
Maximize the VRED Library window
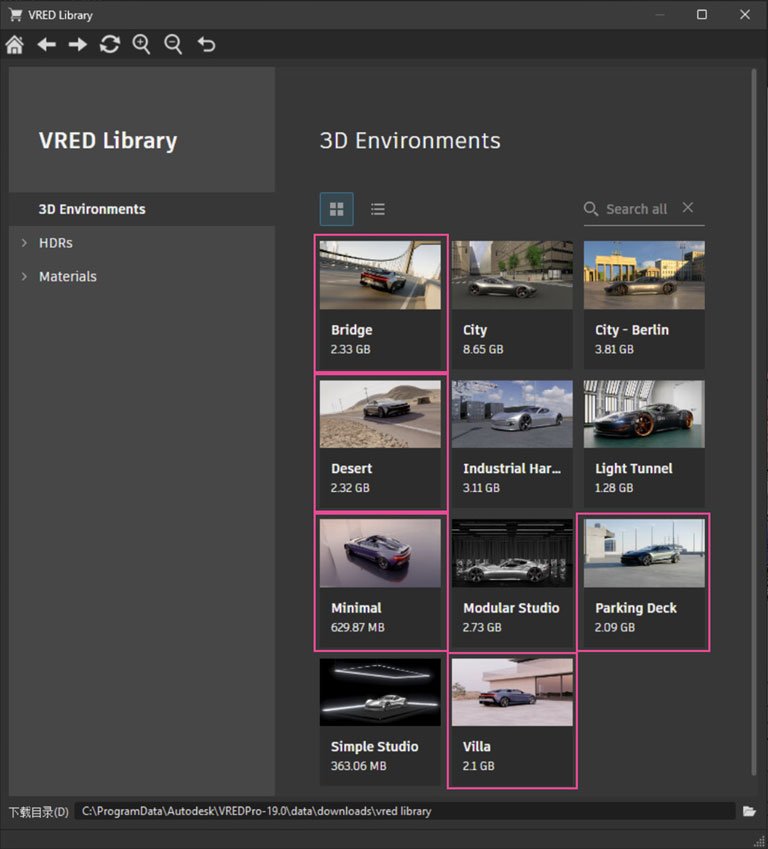[702, 15]
